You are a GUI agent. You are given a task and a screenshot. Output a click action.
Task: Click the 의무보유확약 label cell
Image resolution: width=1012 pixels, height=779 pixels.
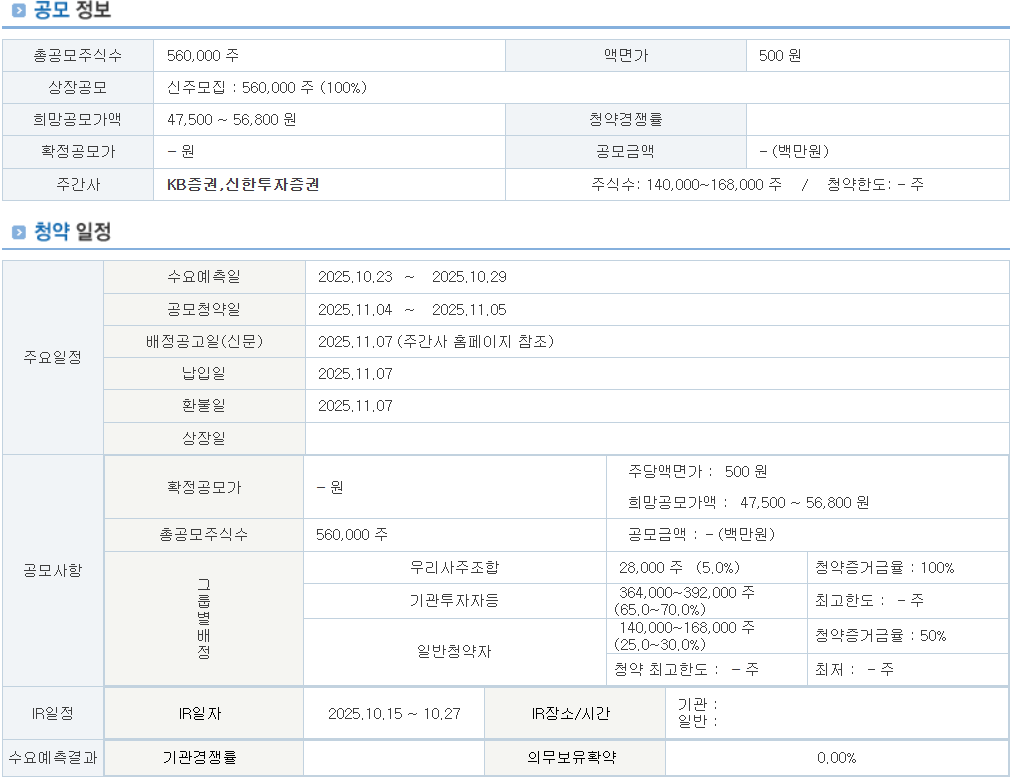(574, 758)
